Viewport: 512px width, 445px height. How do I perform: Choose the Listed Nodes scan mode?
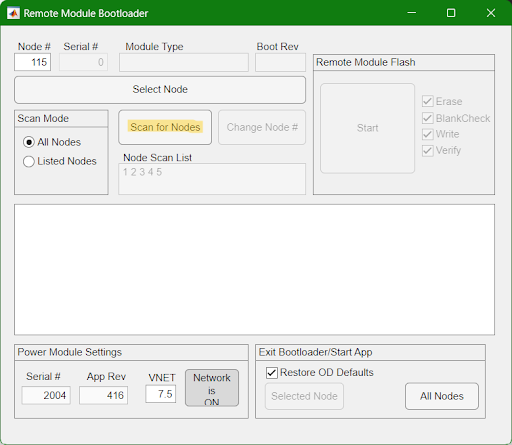(x=29, y=161)
